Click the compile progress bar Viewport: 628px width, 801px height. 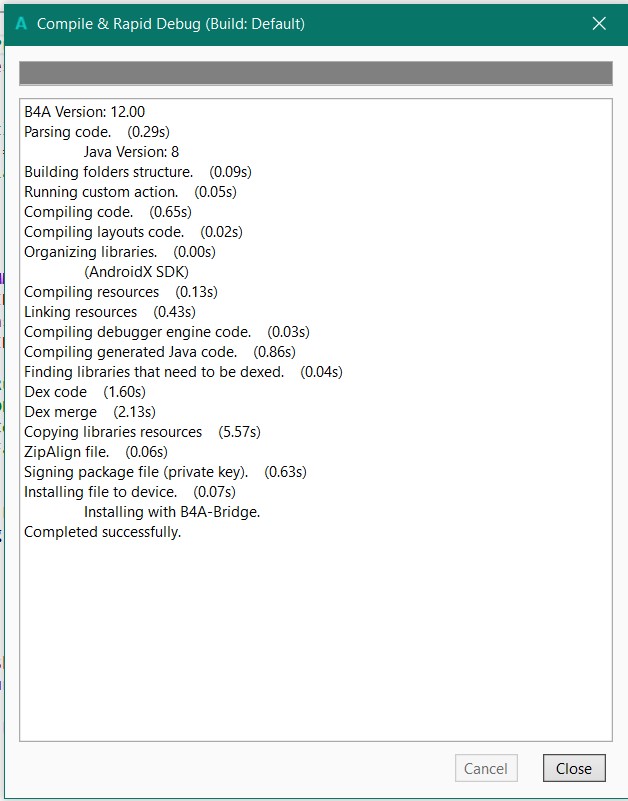tap(314, 72)
